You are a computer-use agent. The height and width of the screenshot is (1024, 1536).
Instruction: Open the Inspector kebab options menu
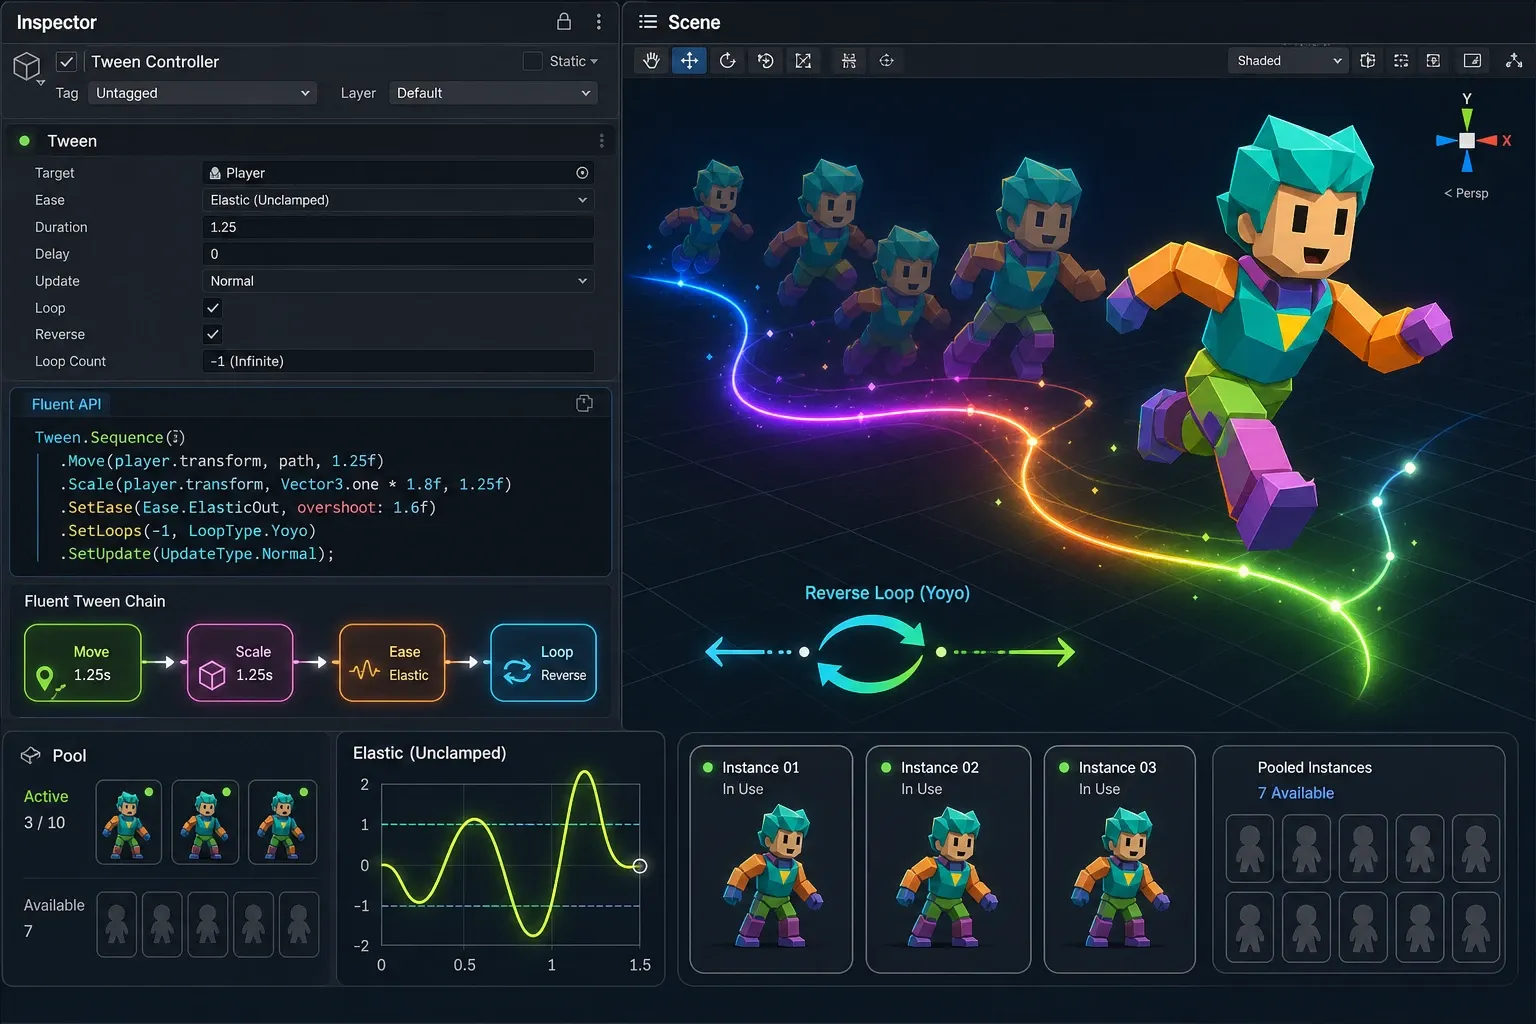tap(599, 22)
